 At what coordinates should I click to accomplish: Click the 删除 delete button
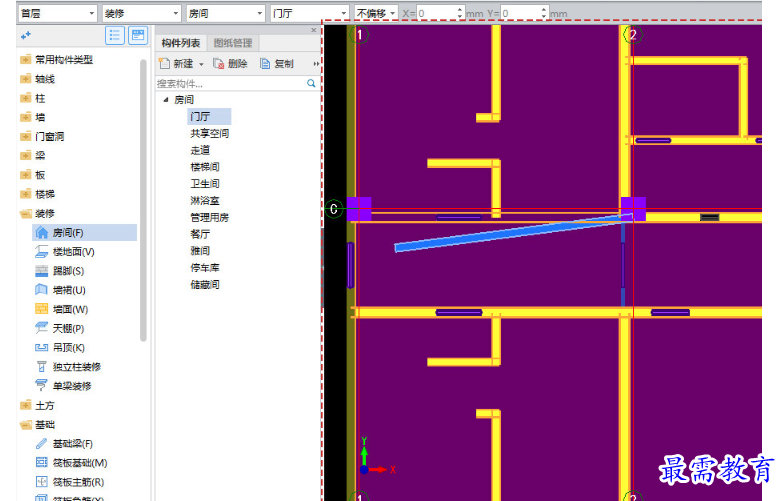pyautogui.click(x=230, y=63)
